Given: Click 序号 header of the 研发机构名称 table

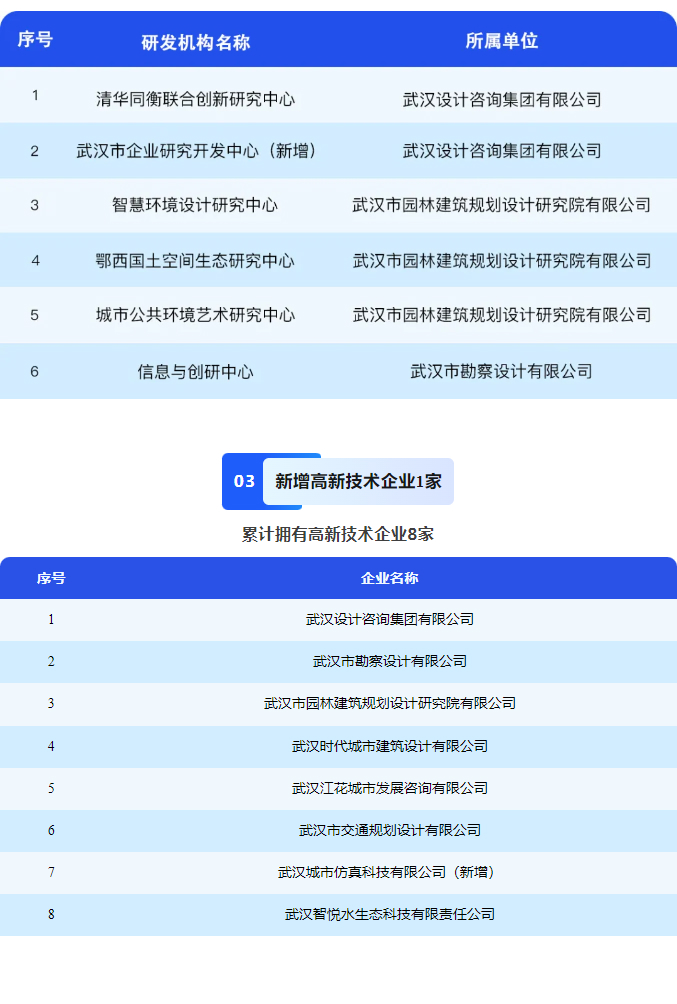Looking at the screenshot, I should point(35,40).
